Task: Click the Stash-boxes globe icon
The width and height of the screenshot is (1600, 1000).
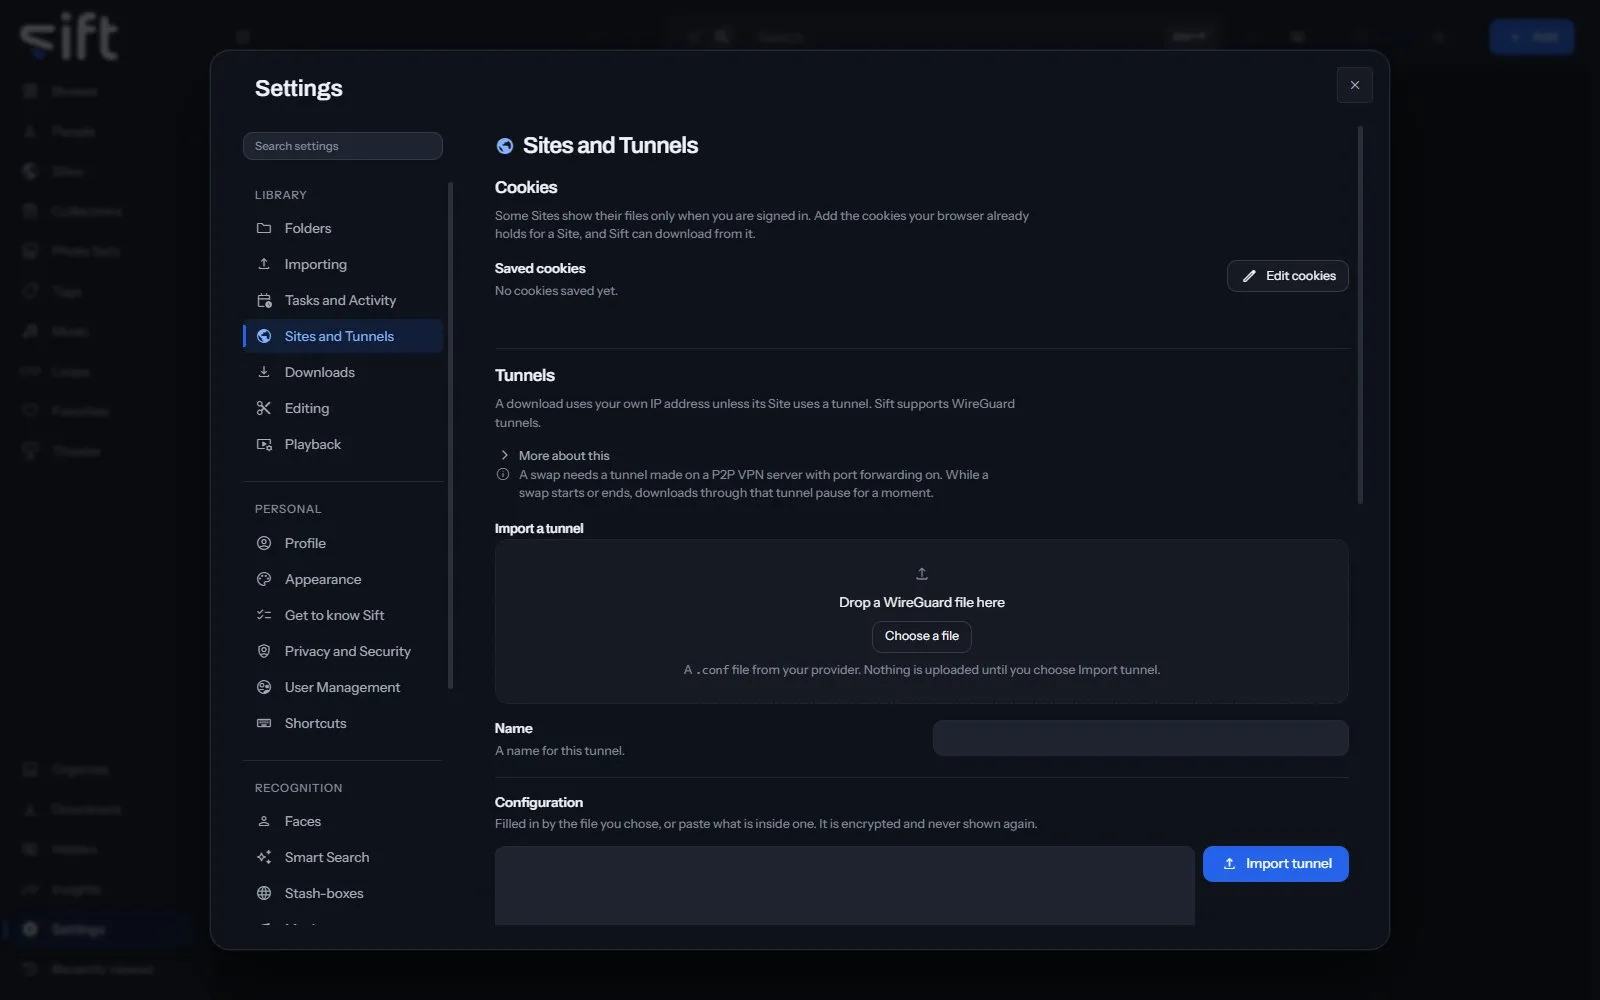Action: [x=264, y=893]
